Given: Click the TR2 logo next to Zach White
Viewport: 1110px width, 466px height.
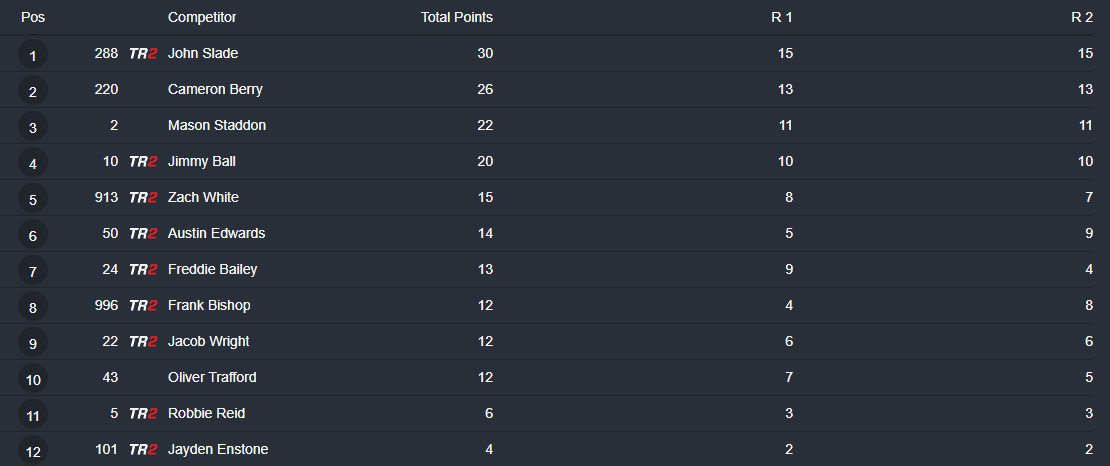Looking at the screenshot, I should pyautogui.click(x=143, y=198).
